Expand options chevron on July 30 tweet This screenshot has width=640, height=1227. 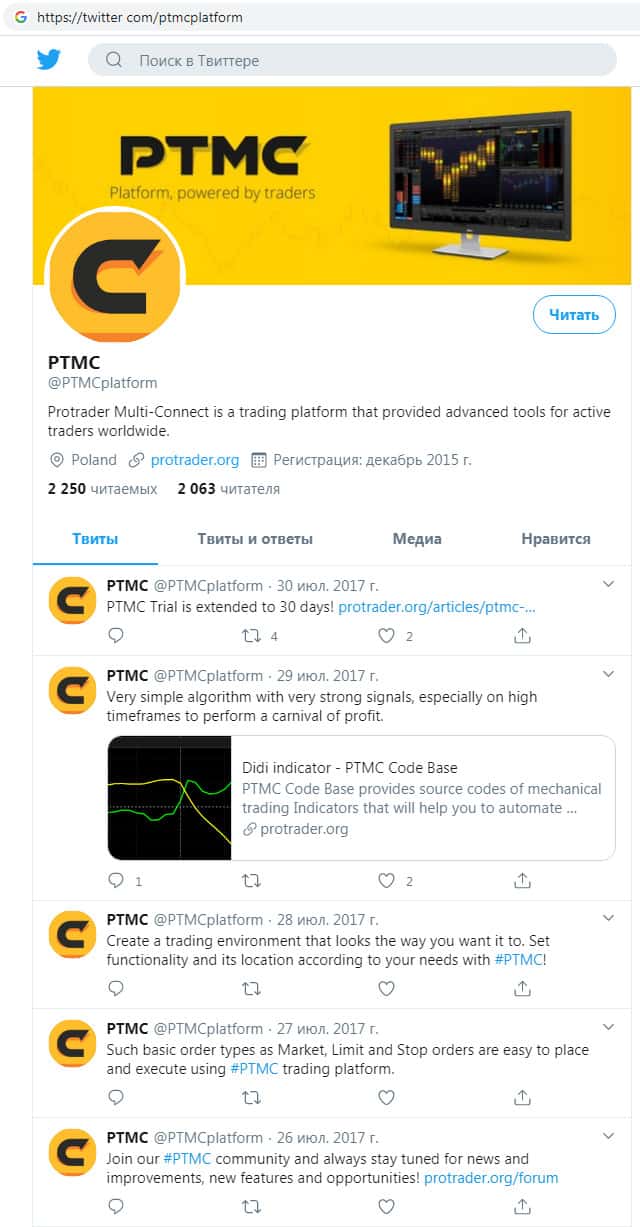(x=608, y=584)
